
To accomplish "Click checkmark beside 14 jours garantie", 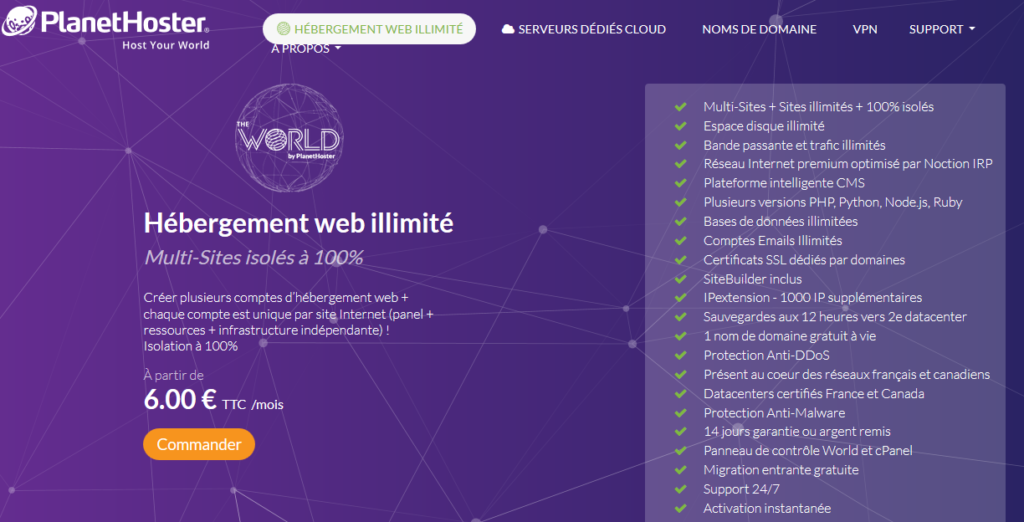I will 680,432.
